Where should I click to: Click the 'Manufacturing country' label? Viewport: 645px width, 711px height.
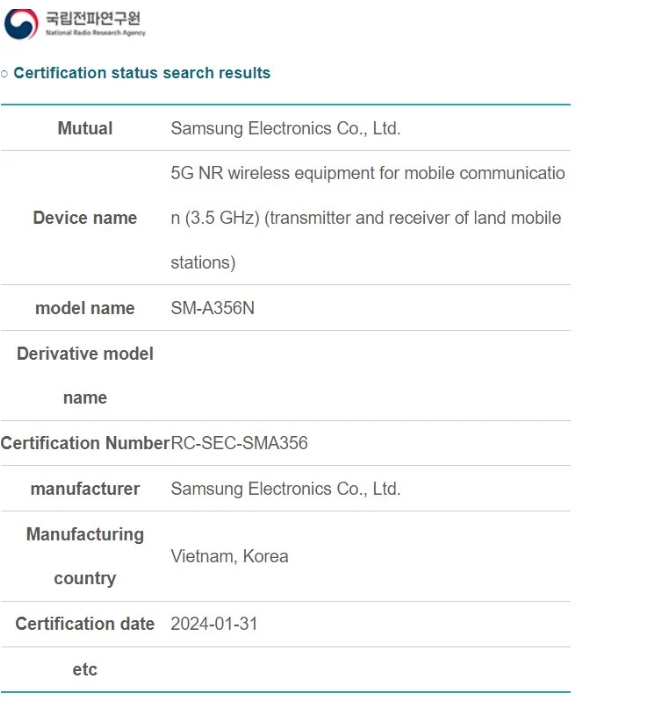click(85, 556)
